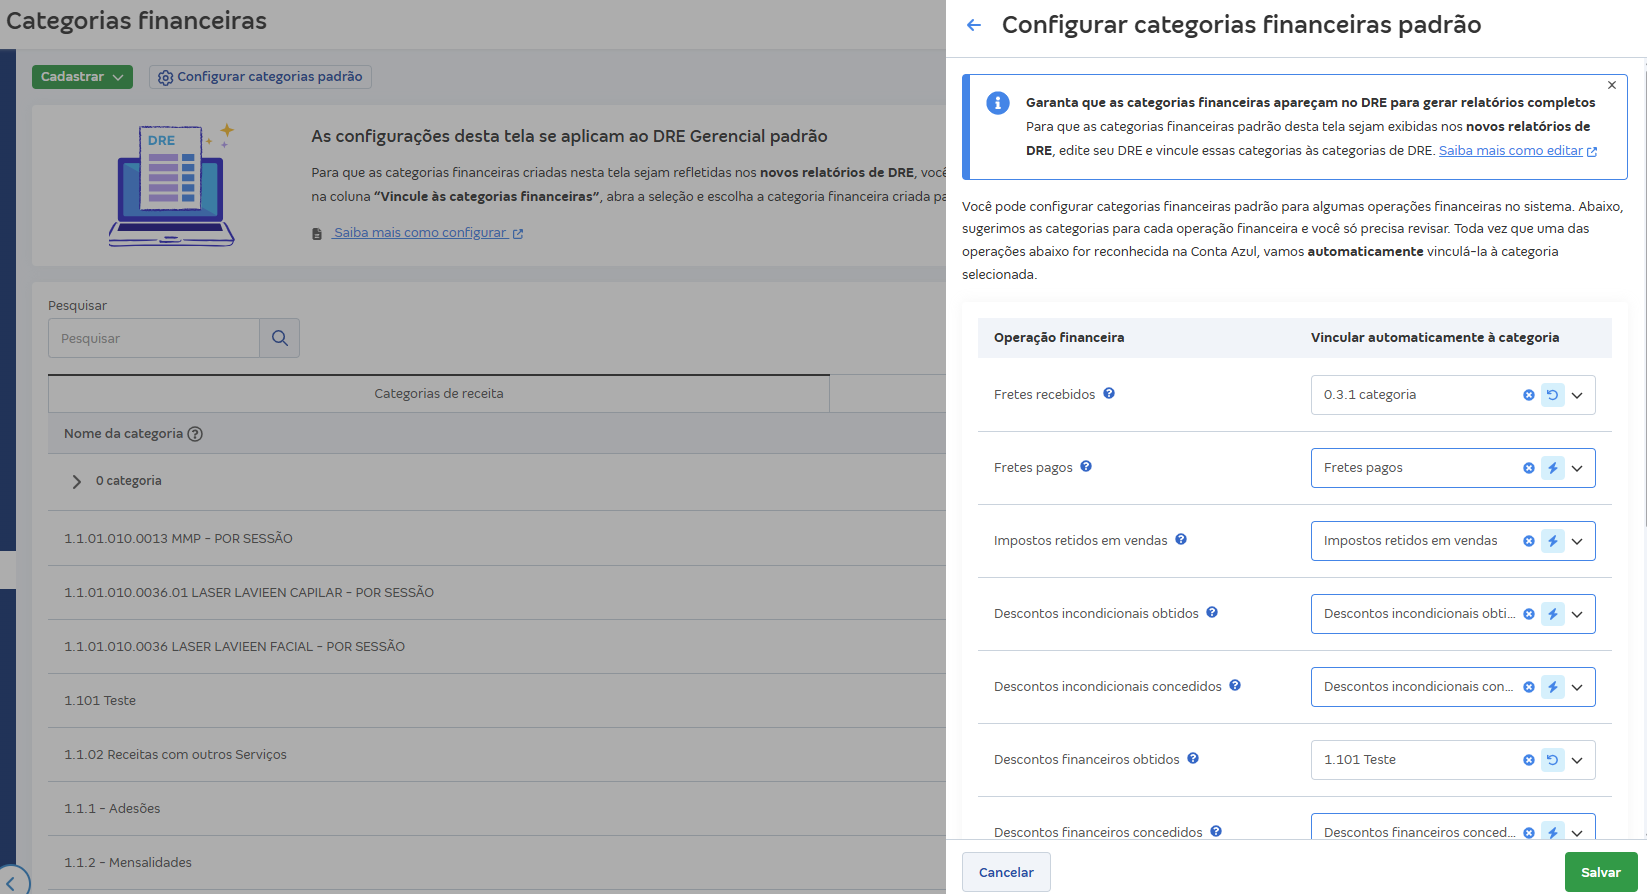Screen dimensions: 1647x894
Task: Reset Descontos financeiros obtidos to suggested category
Action: pyautogui.click(x=1553, y=760)
